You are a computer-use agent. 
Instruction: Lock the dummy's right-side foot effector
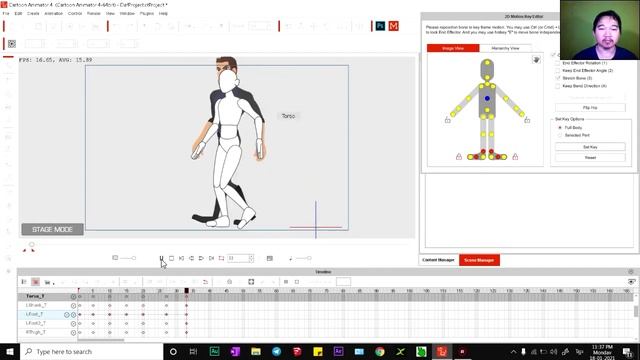point(515,156)
